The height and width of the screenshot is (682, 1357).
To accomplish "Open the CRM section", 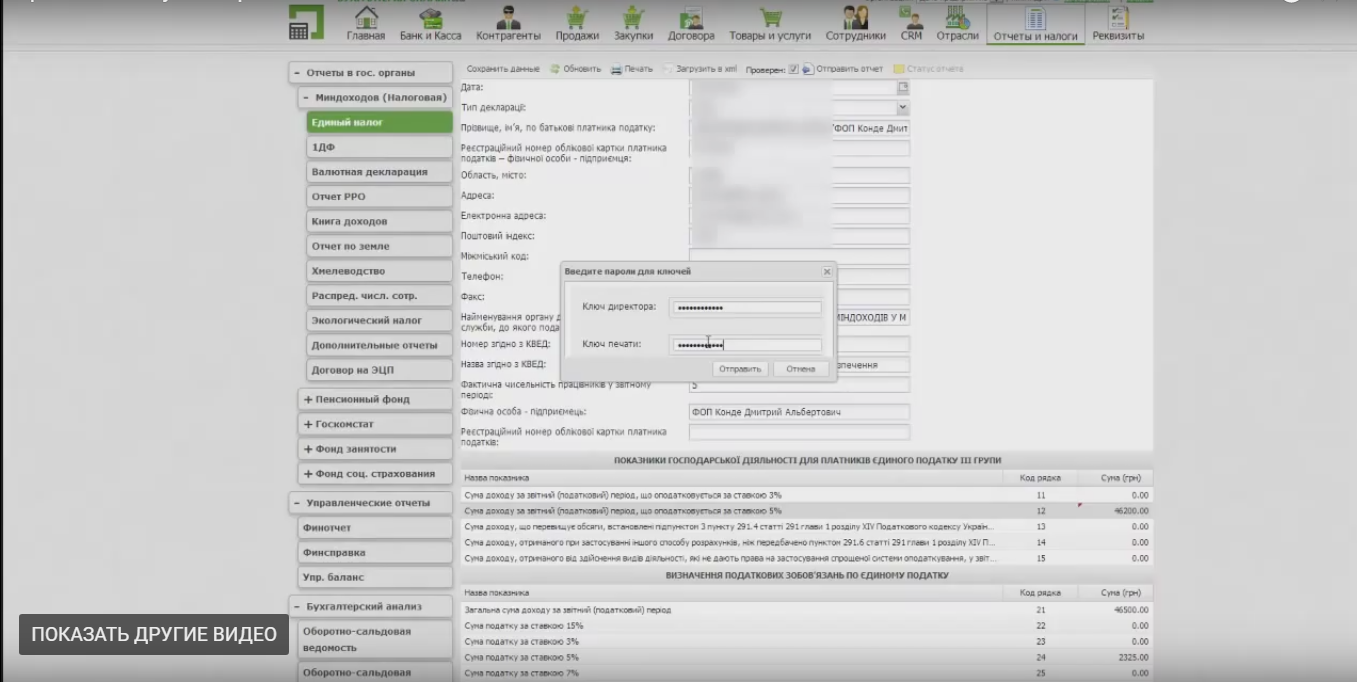I will [x=911, y=24].
